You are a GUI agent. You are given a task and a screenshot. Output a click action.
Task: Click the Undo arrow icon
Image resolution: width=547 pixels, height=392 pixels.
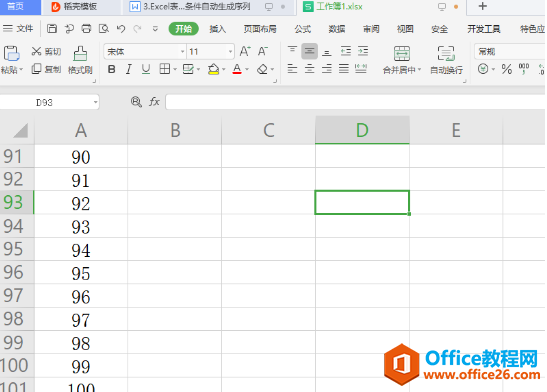pos(121,29)
